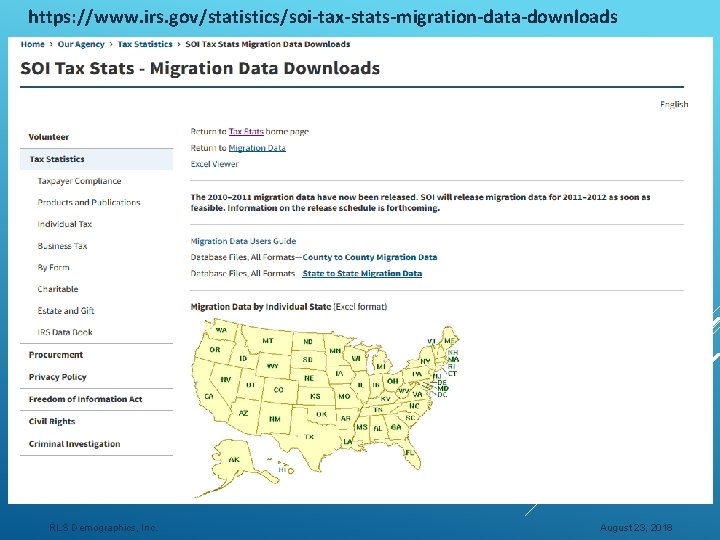Select Kansas (KS) on the map
Viewport: 720px width, 540px height.
coord(315,396)
